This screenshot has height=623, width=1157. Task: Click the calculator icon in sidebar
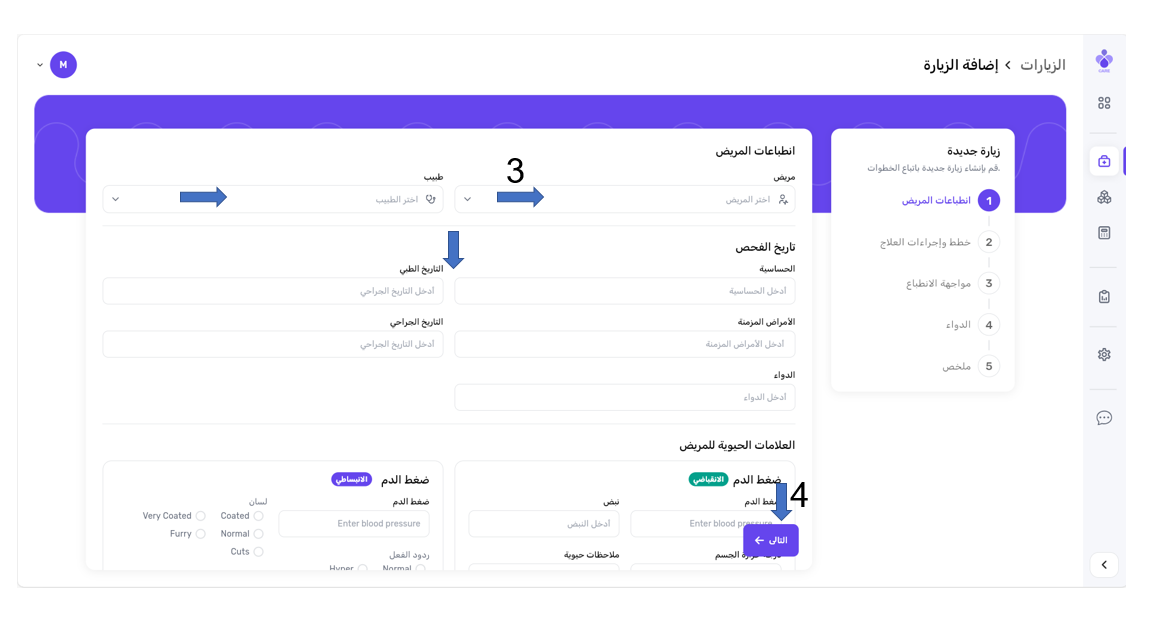pyautogui.click(x=1104, y=233)
